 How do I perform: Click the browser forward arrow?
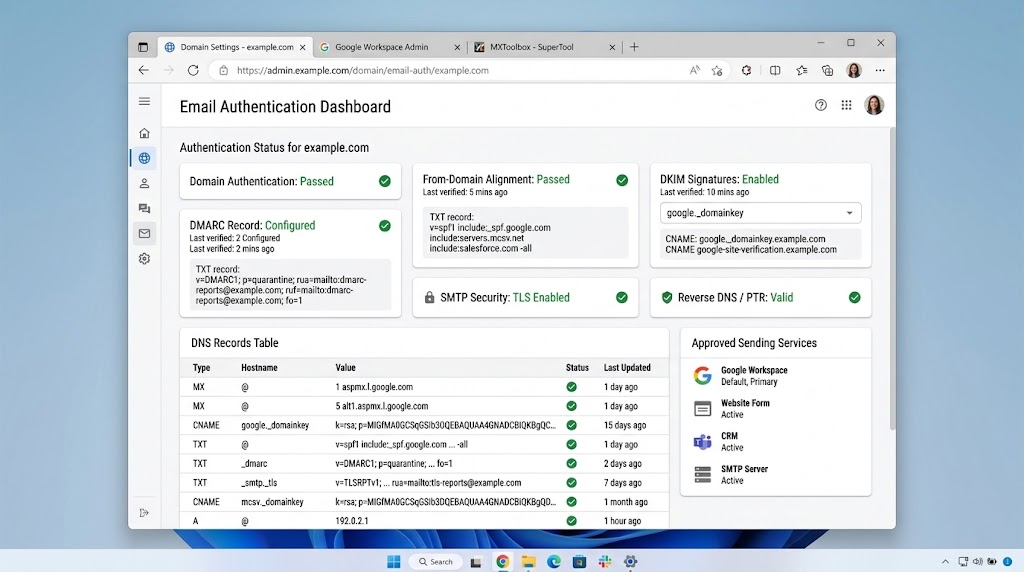click(168, 70)
